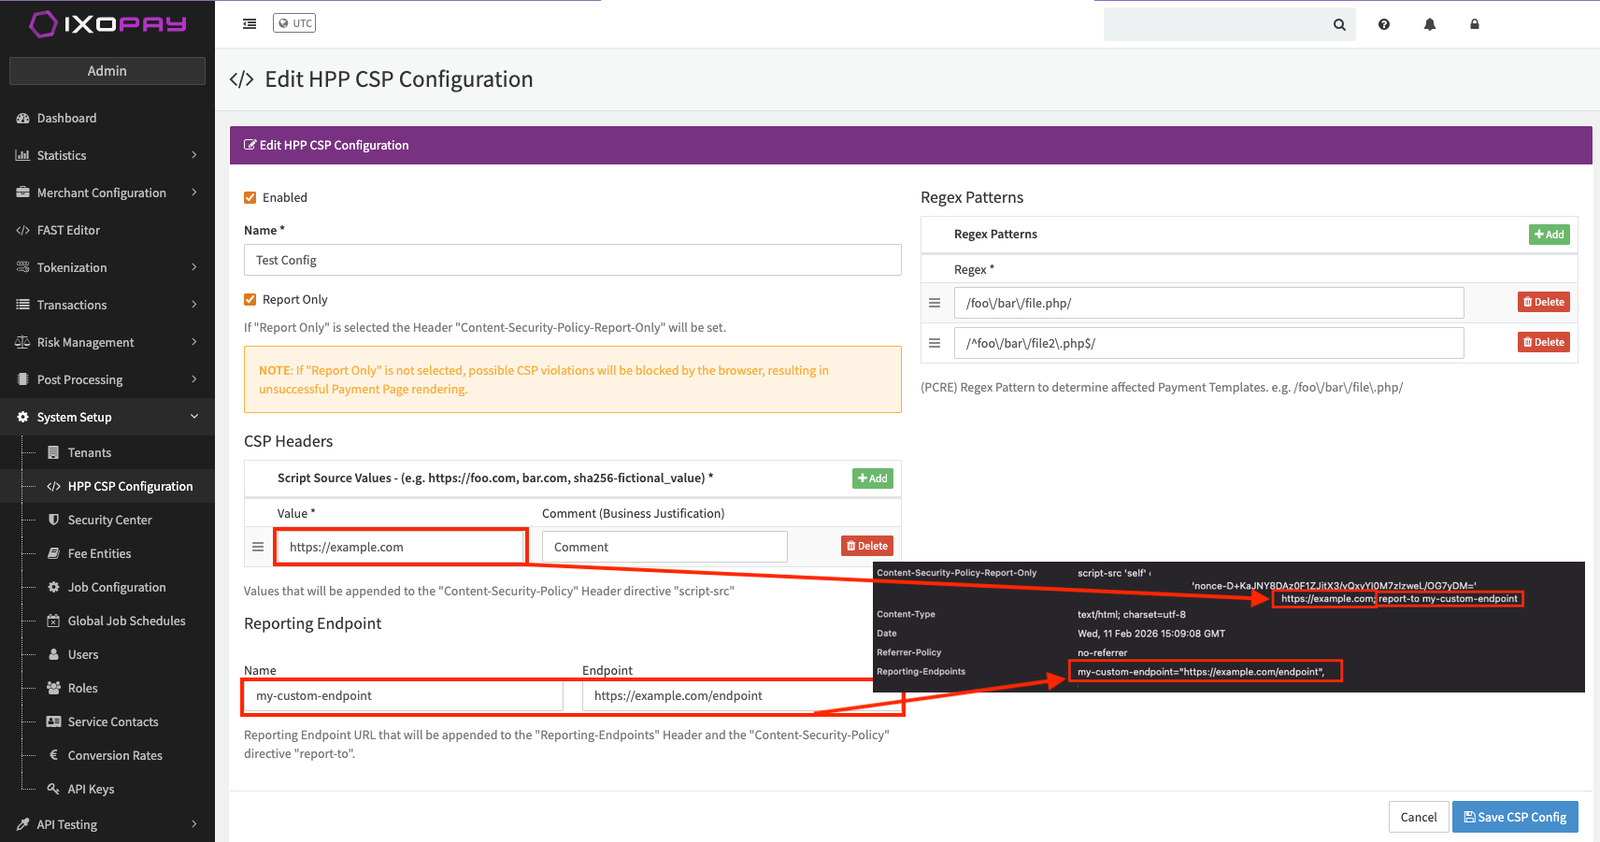
Task: Expand Transactions menu chevron
Action: (194, 304)
